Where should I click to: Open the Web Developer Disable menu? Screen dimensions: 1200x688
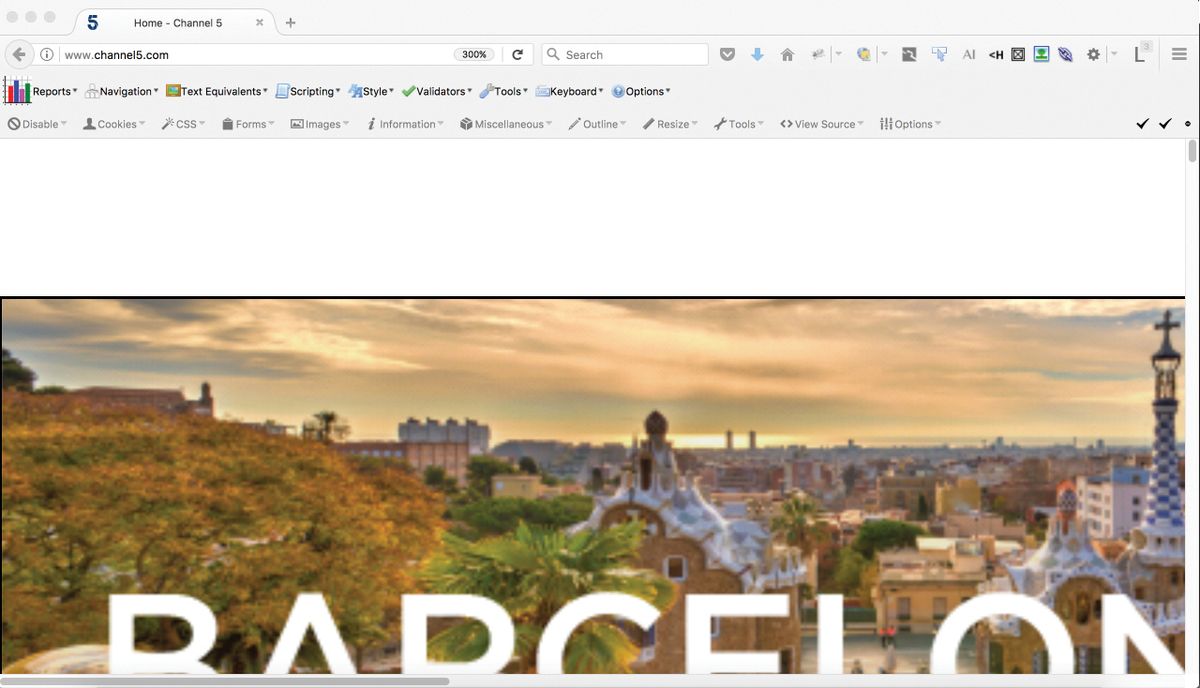click(x=35, y=123)
